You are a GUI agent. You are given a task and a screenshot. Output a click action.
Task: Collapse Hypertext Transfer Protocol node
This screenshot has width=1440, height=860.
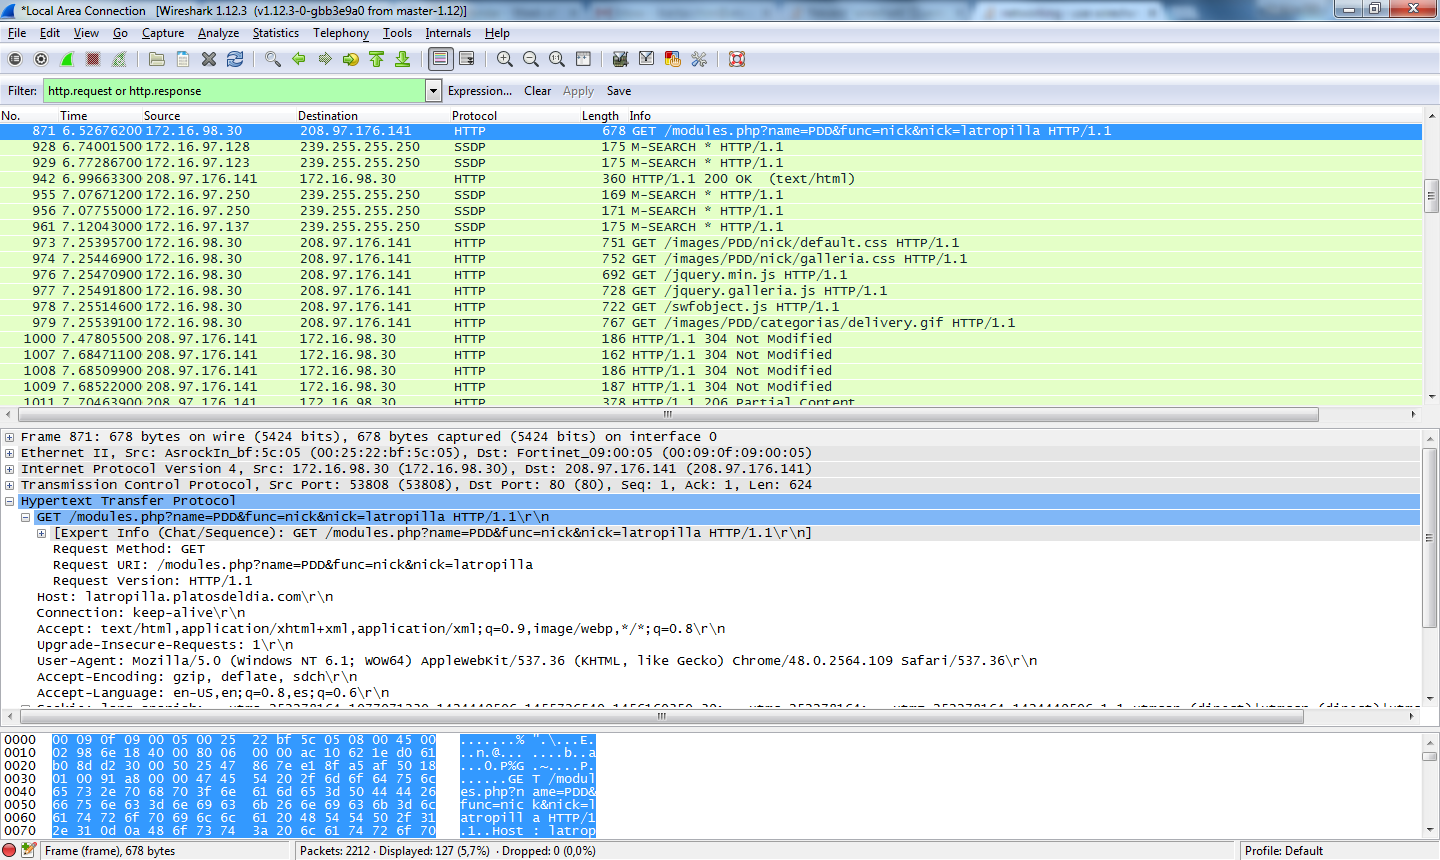pos(9,501)
